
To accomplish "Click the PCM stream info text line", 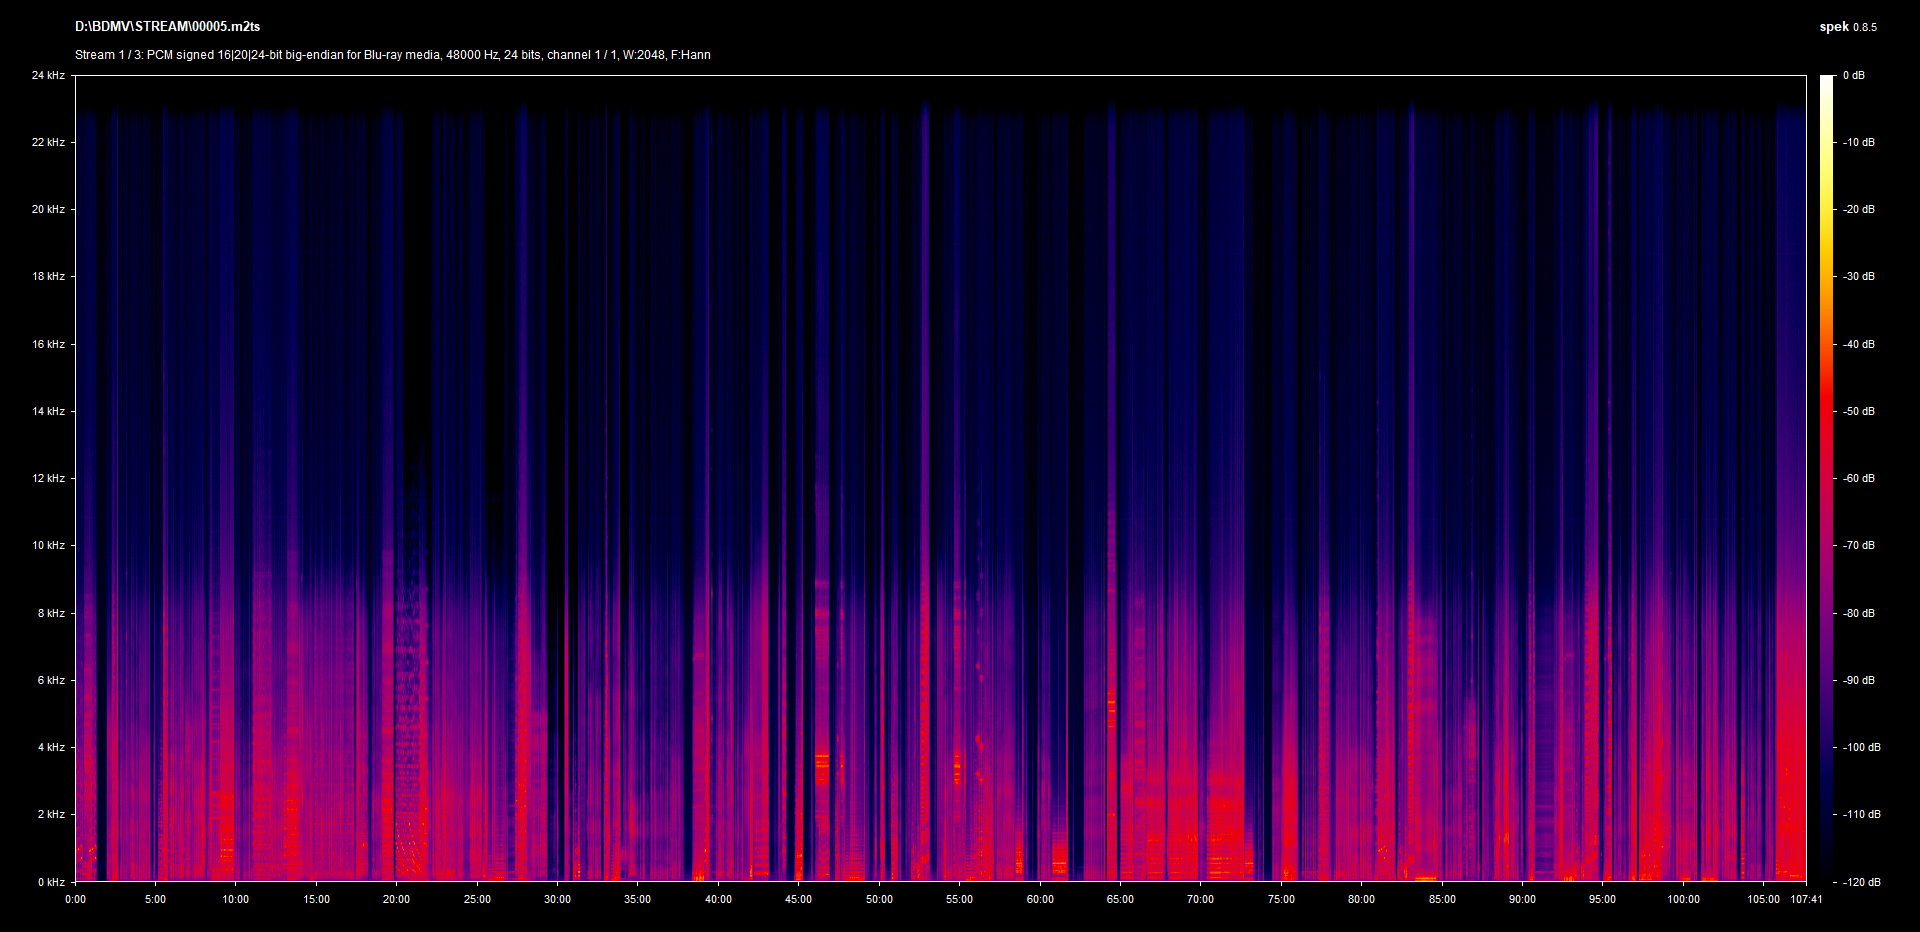I will tap(392, 55).
